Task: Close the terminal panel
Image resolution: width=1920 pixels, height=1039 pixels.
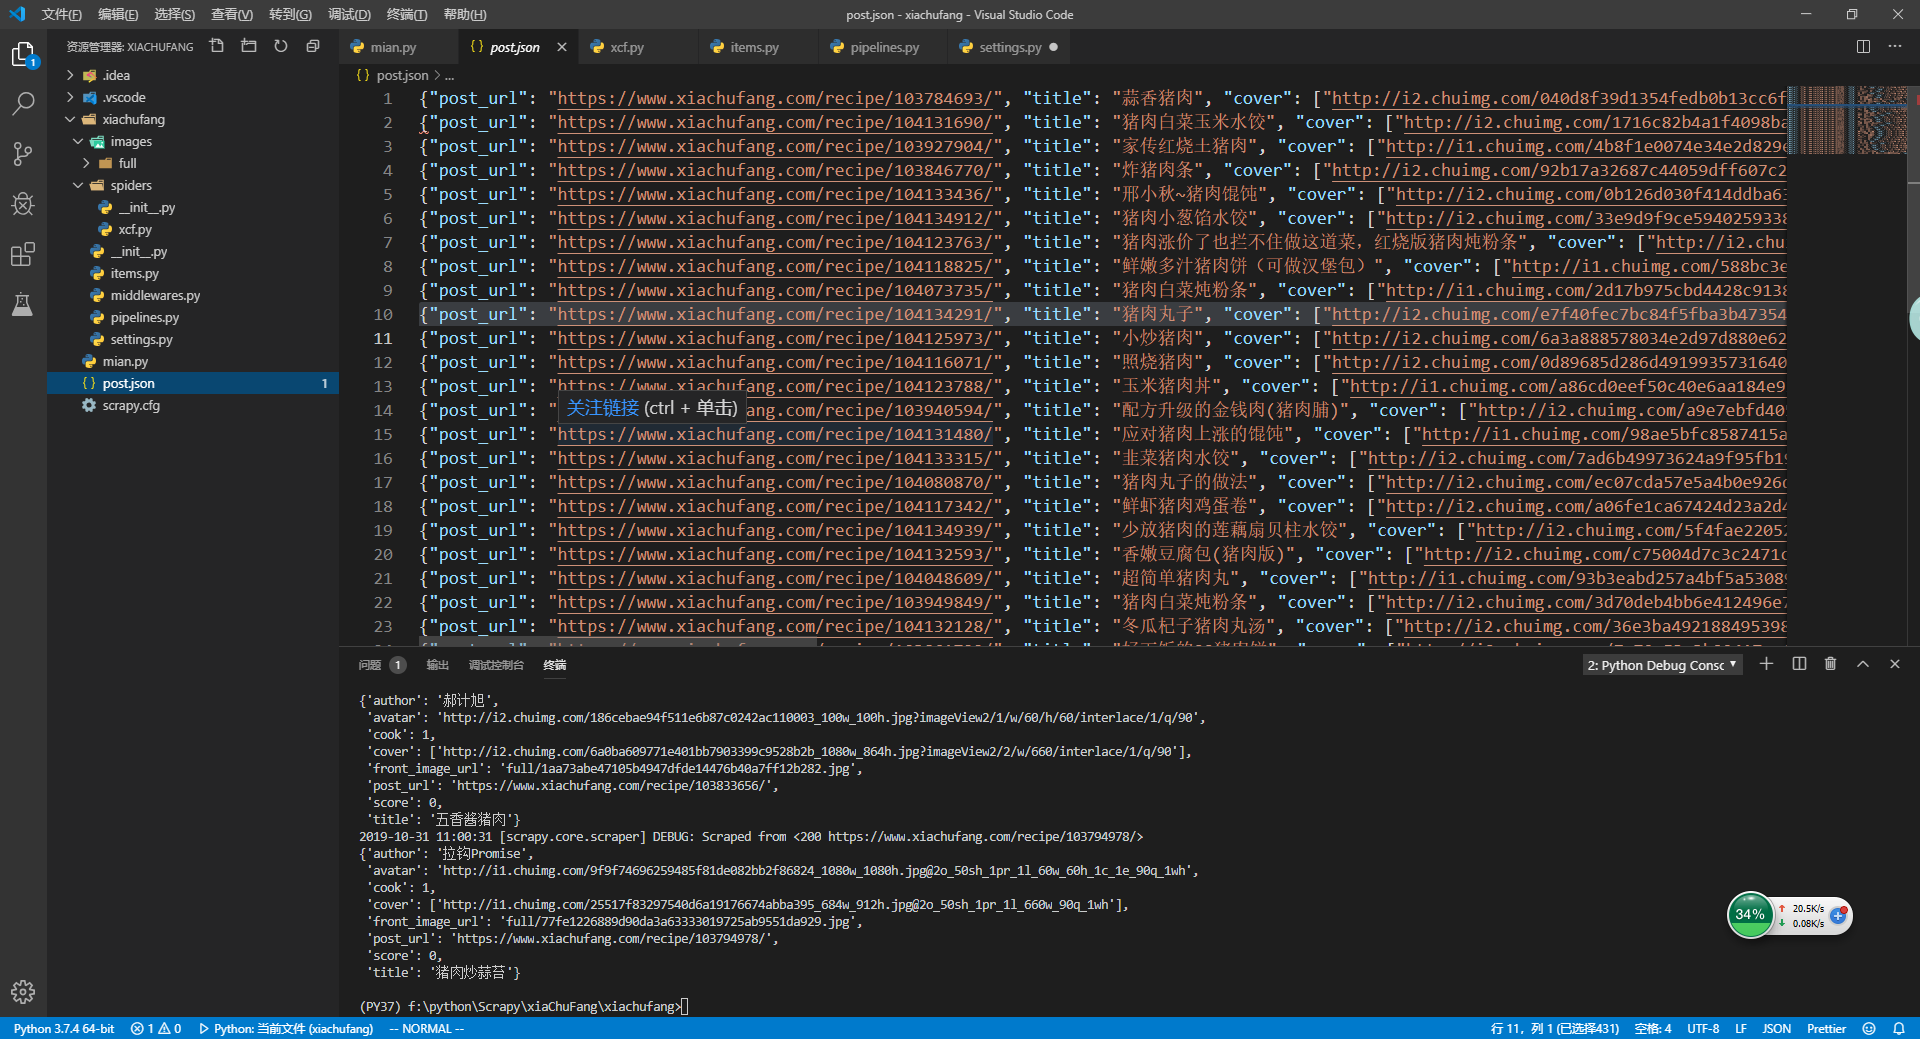Action: coord(1894,664)
